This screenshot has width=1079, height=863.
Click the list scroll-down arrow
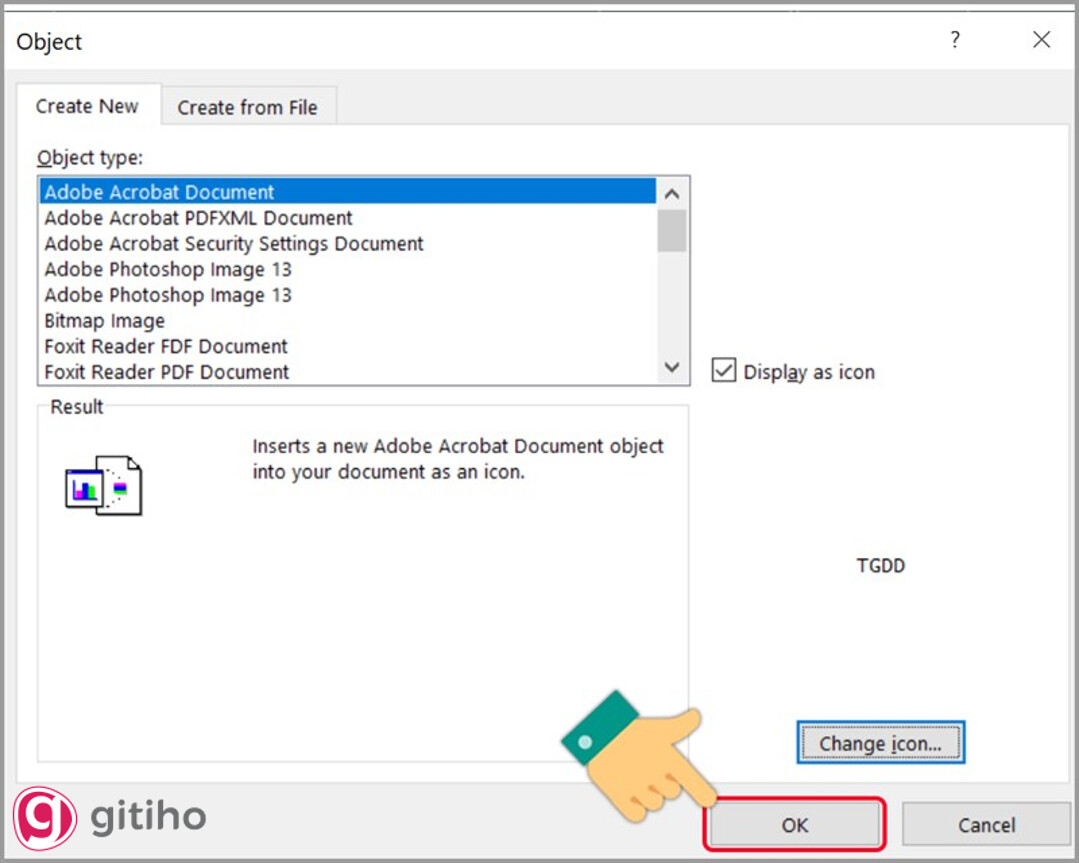(x=672, y=367)
